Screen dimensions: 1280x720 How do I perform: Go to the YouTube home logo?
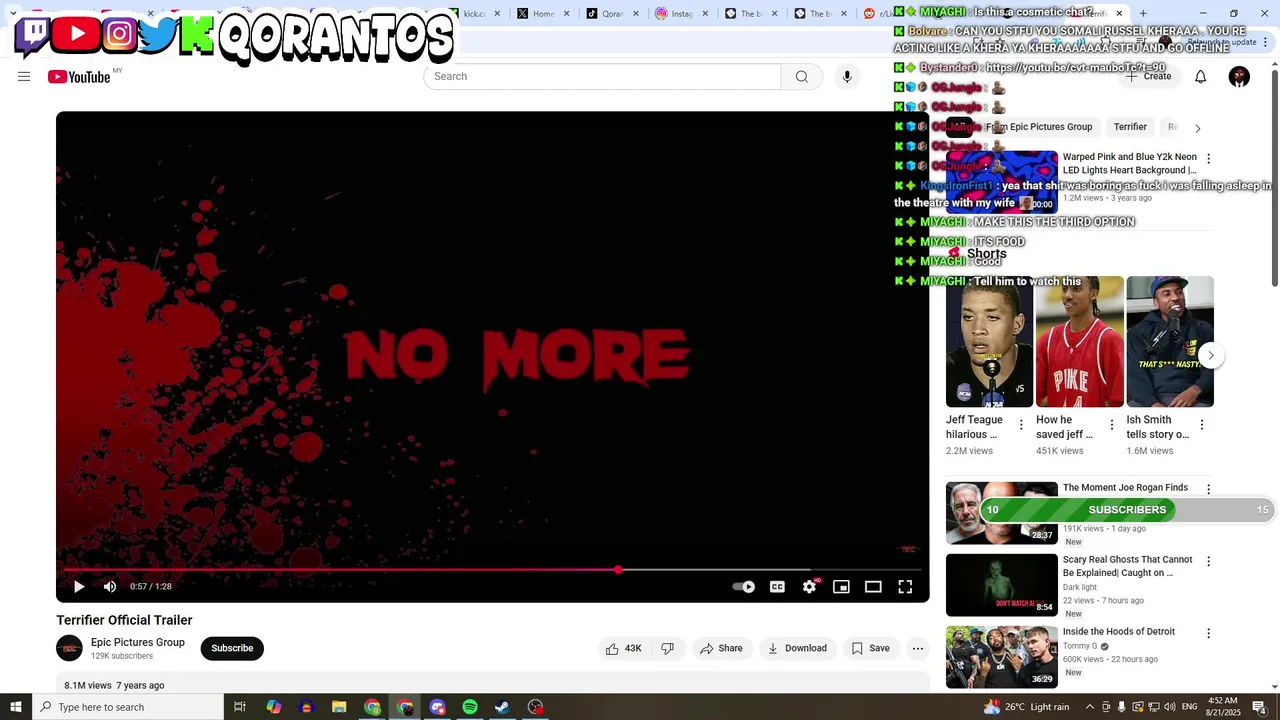(x=79, y=77)
